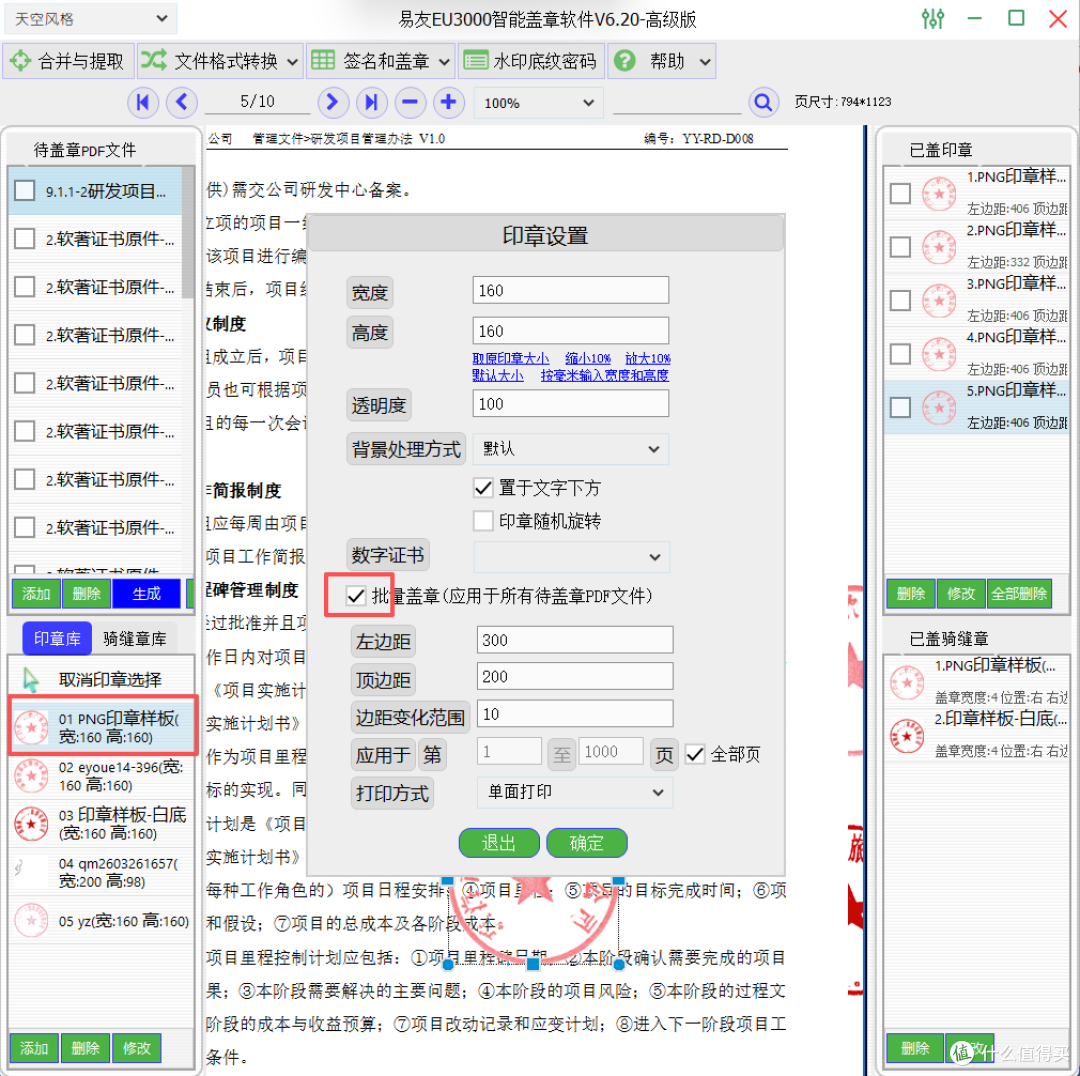Click the 合并与提取 toolbar icon
1080x1076 pixels.
pos(20,61)
